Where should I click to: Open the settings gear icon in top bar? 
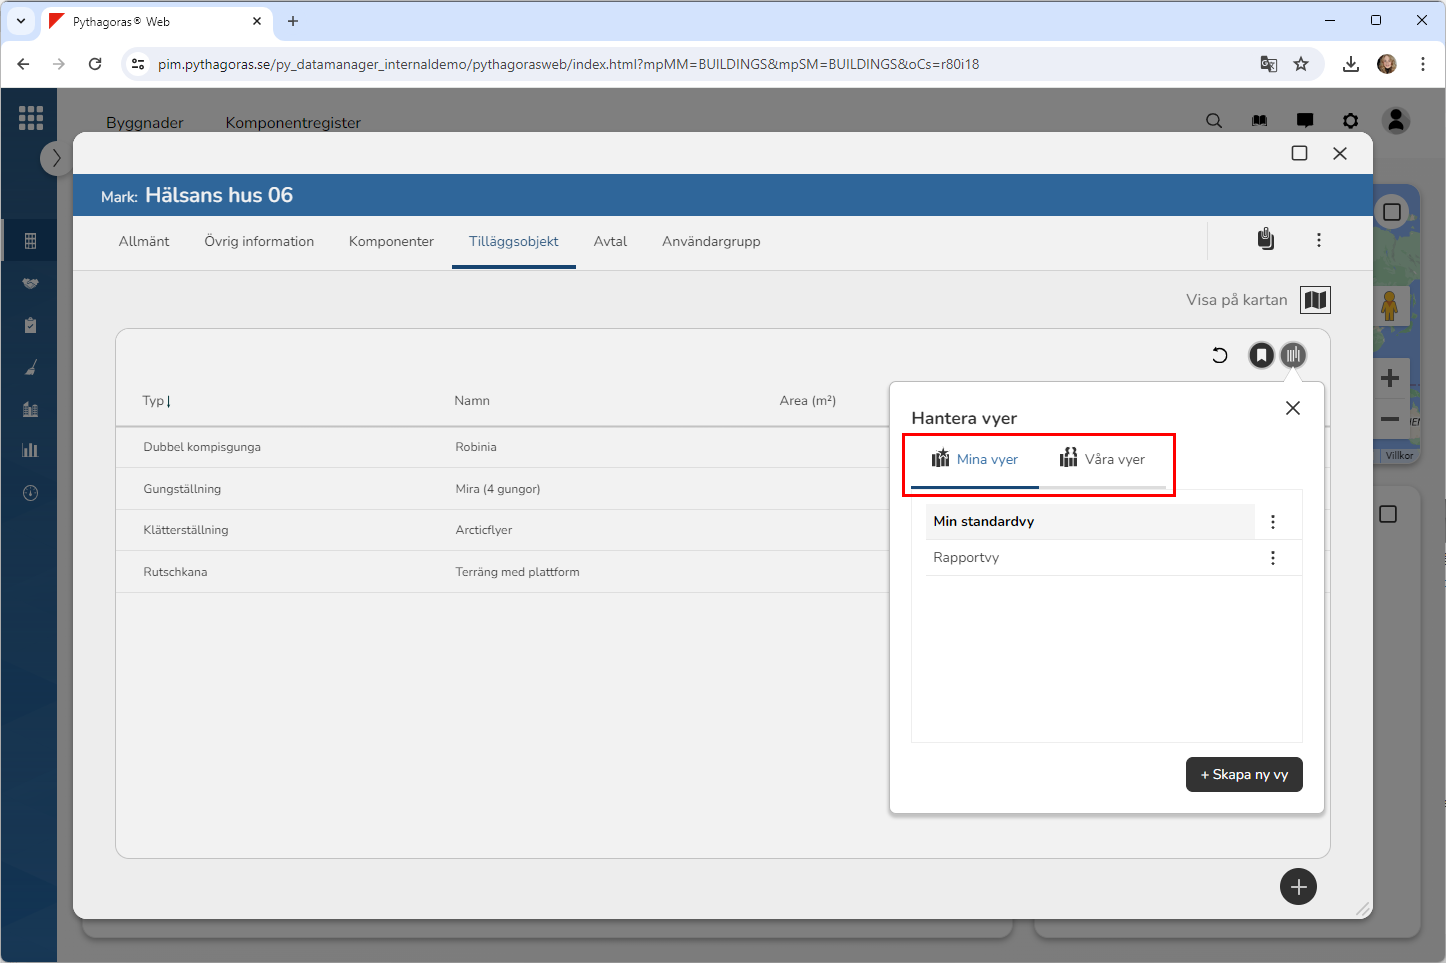point(1350,121)
